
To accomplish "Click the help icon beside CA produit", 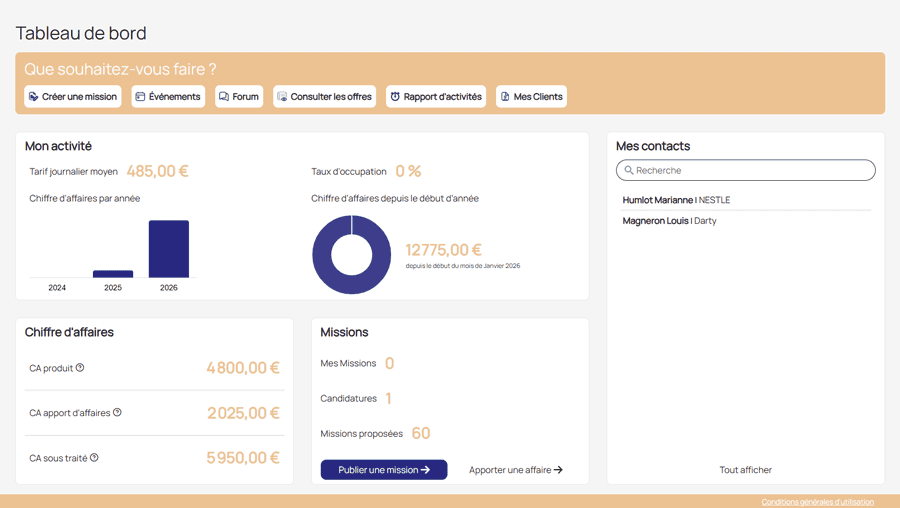I will [80, 368].
